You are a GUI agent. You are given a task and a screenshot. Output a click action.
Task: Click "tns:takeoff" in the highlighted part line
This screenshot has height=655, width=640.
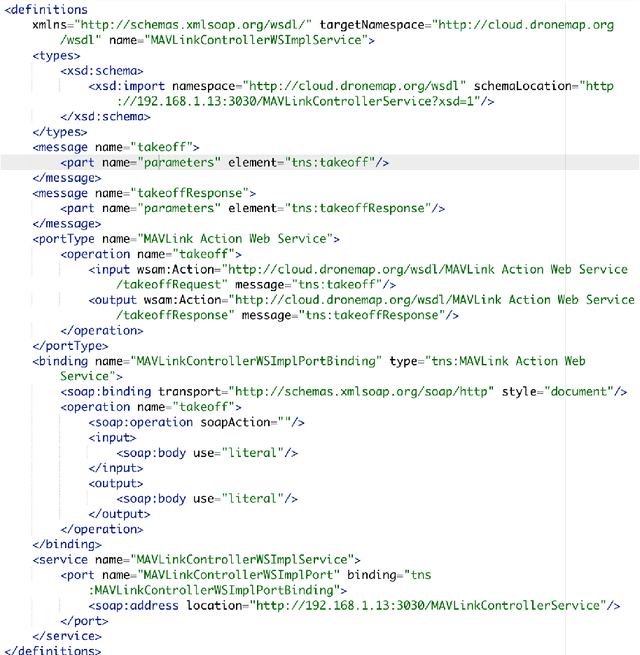pos(330,162)
